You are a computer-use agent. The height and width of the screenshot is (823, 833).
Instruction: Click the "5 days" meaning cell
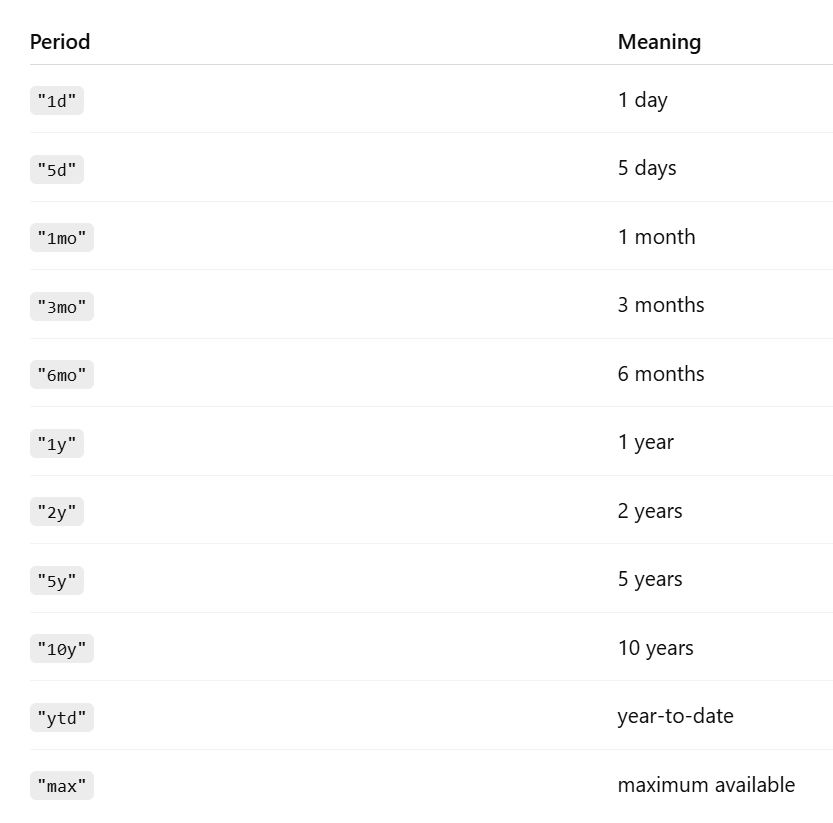(x=647, y=168)
